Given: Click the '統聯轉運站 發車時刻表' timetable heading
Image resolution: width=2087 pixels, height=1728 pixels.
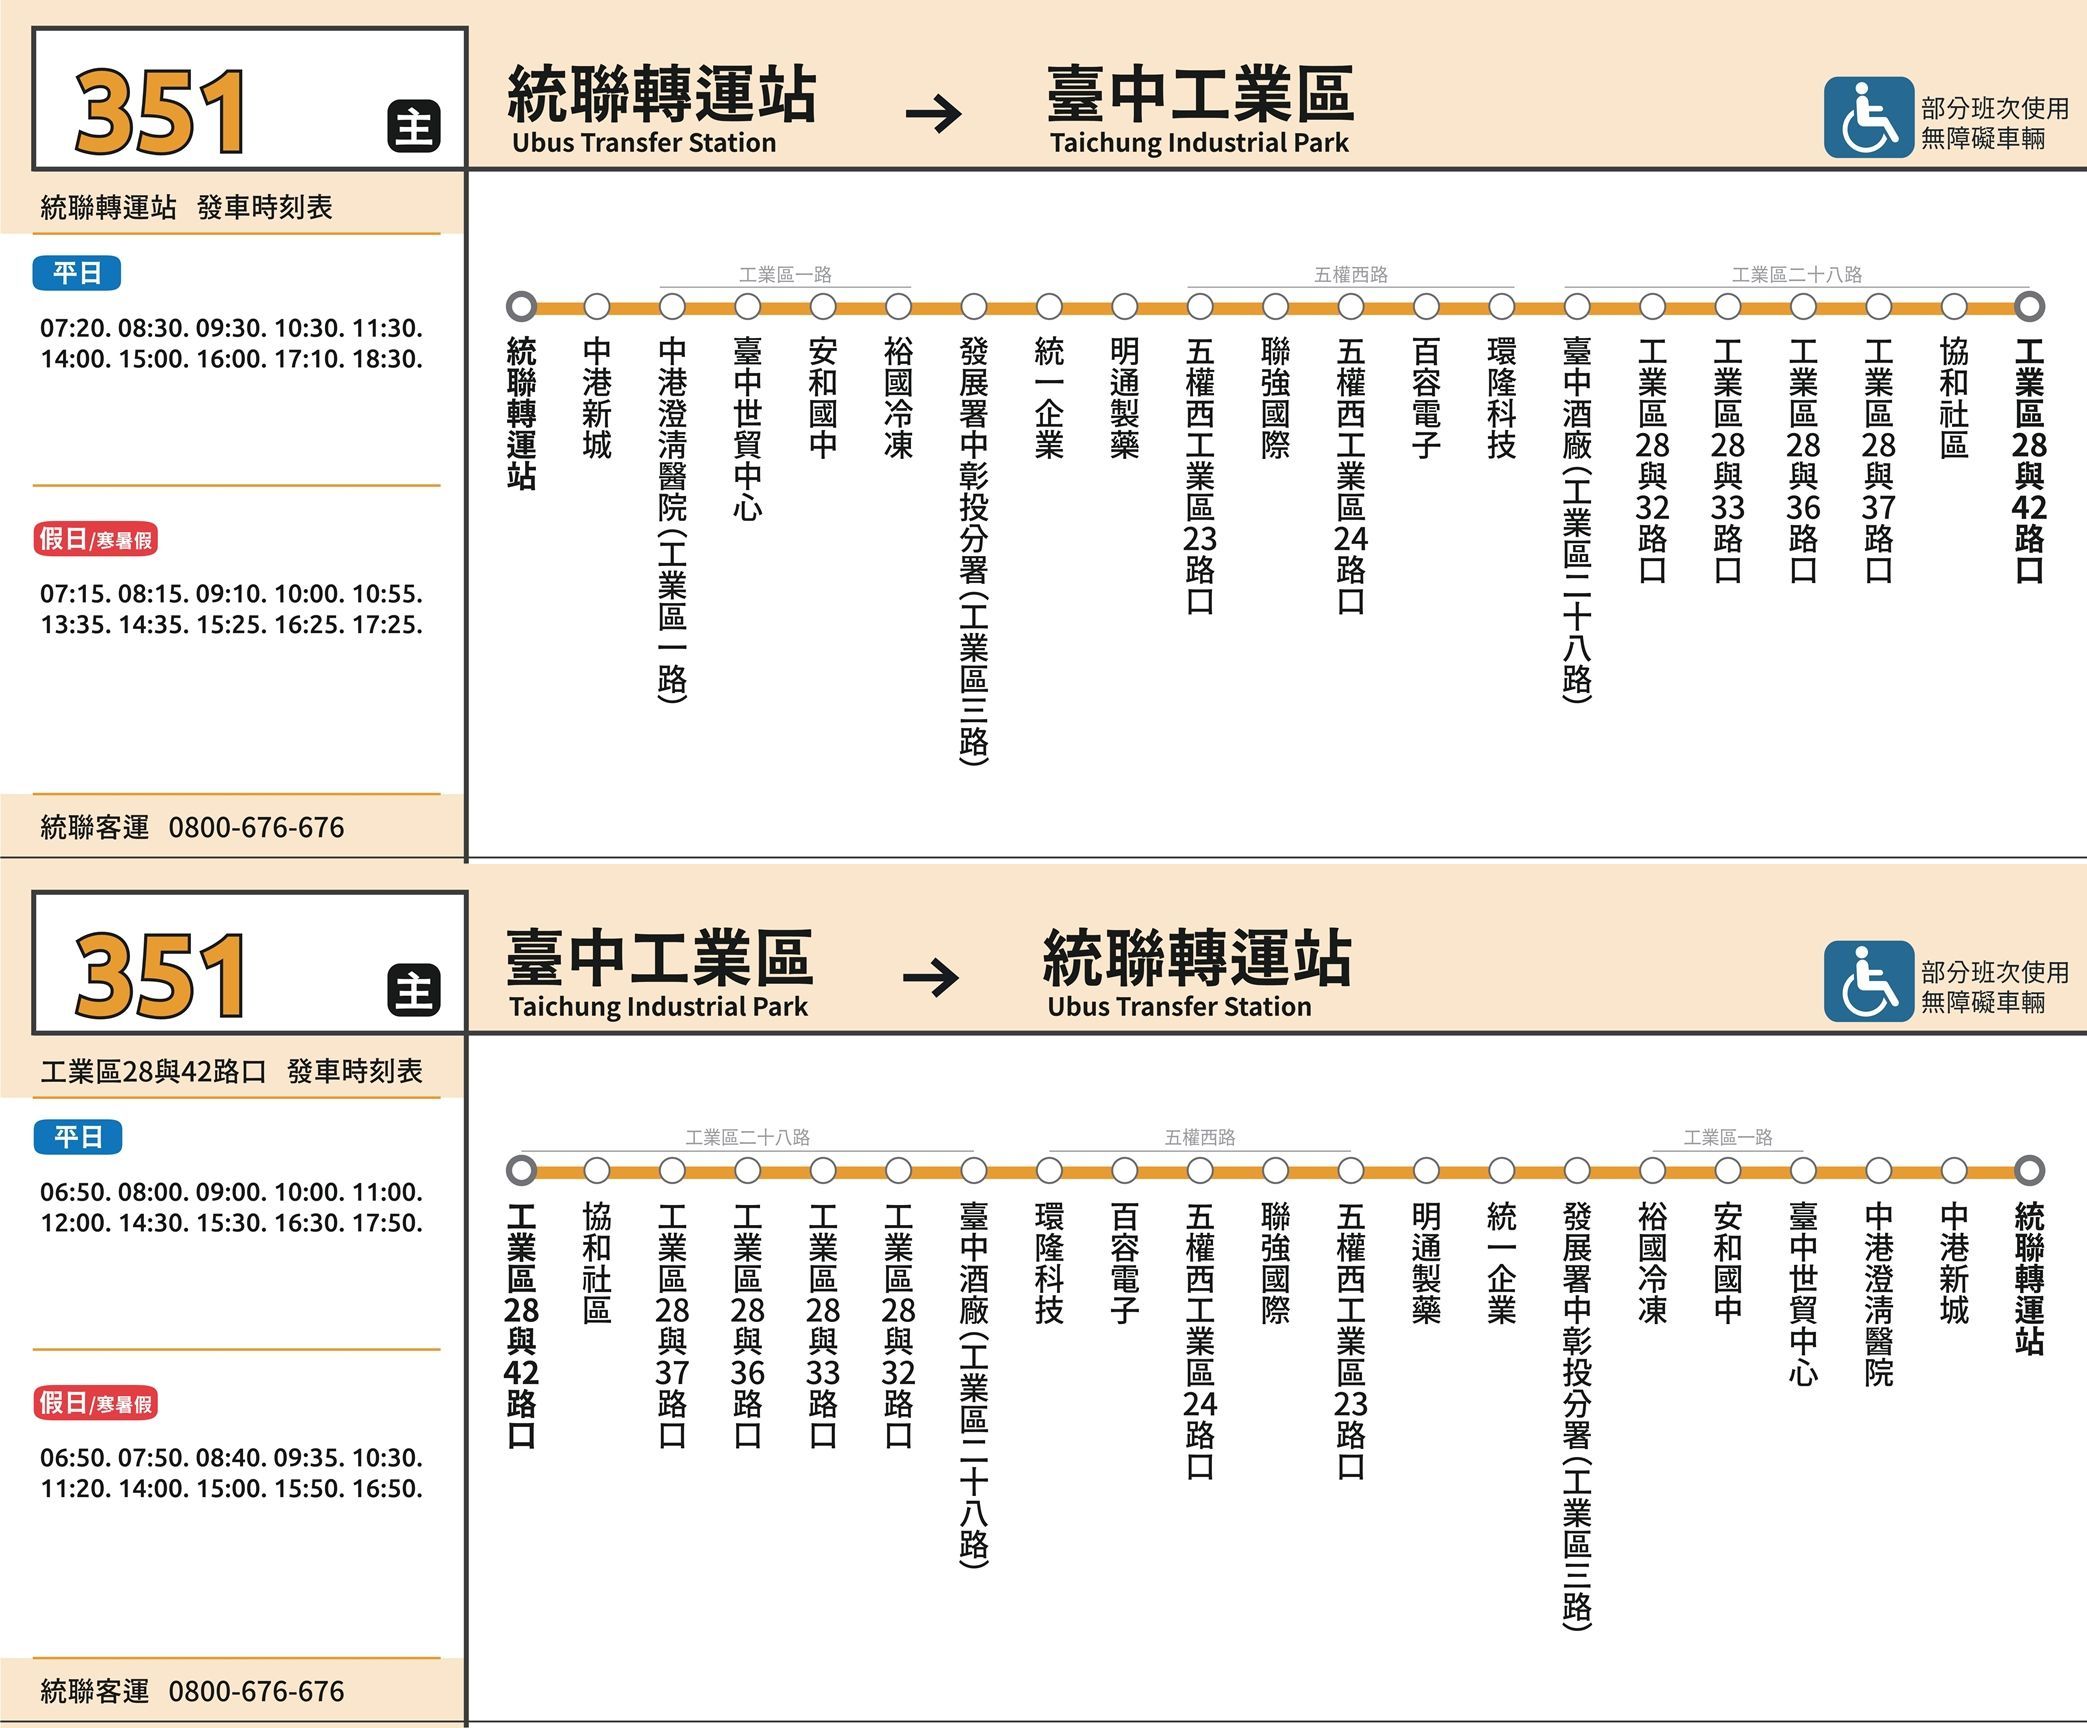Looking at the screenshot, I should [186, 207].
